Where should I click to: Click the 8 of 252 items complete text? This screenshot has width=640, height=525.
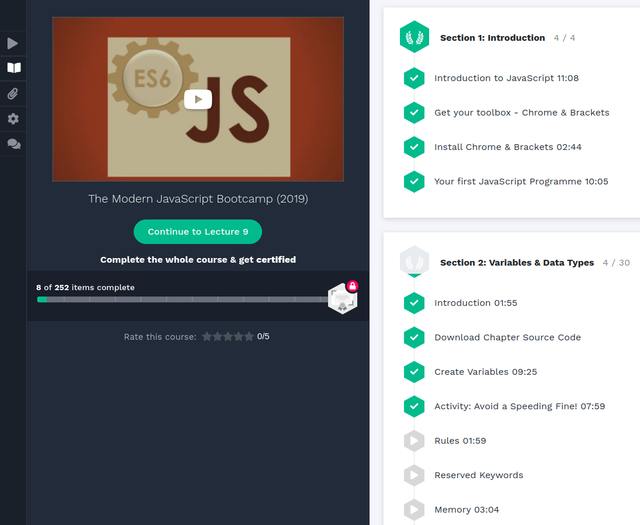point(85,287)
